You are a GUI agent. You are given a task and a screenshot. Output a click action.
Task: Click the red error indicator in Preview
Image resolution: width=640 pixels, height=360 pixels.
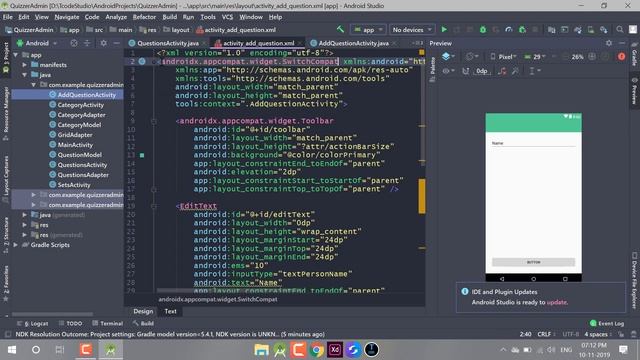pyautogui.click(x=621, y=57)
